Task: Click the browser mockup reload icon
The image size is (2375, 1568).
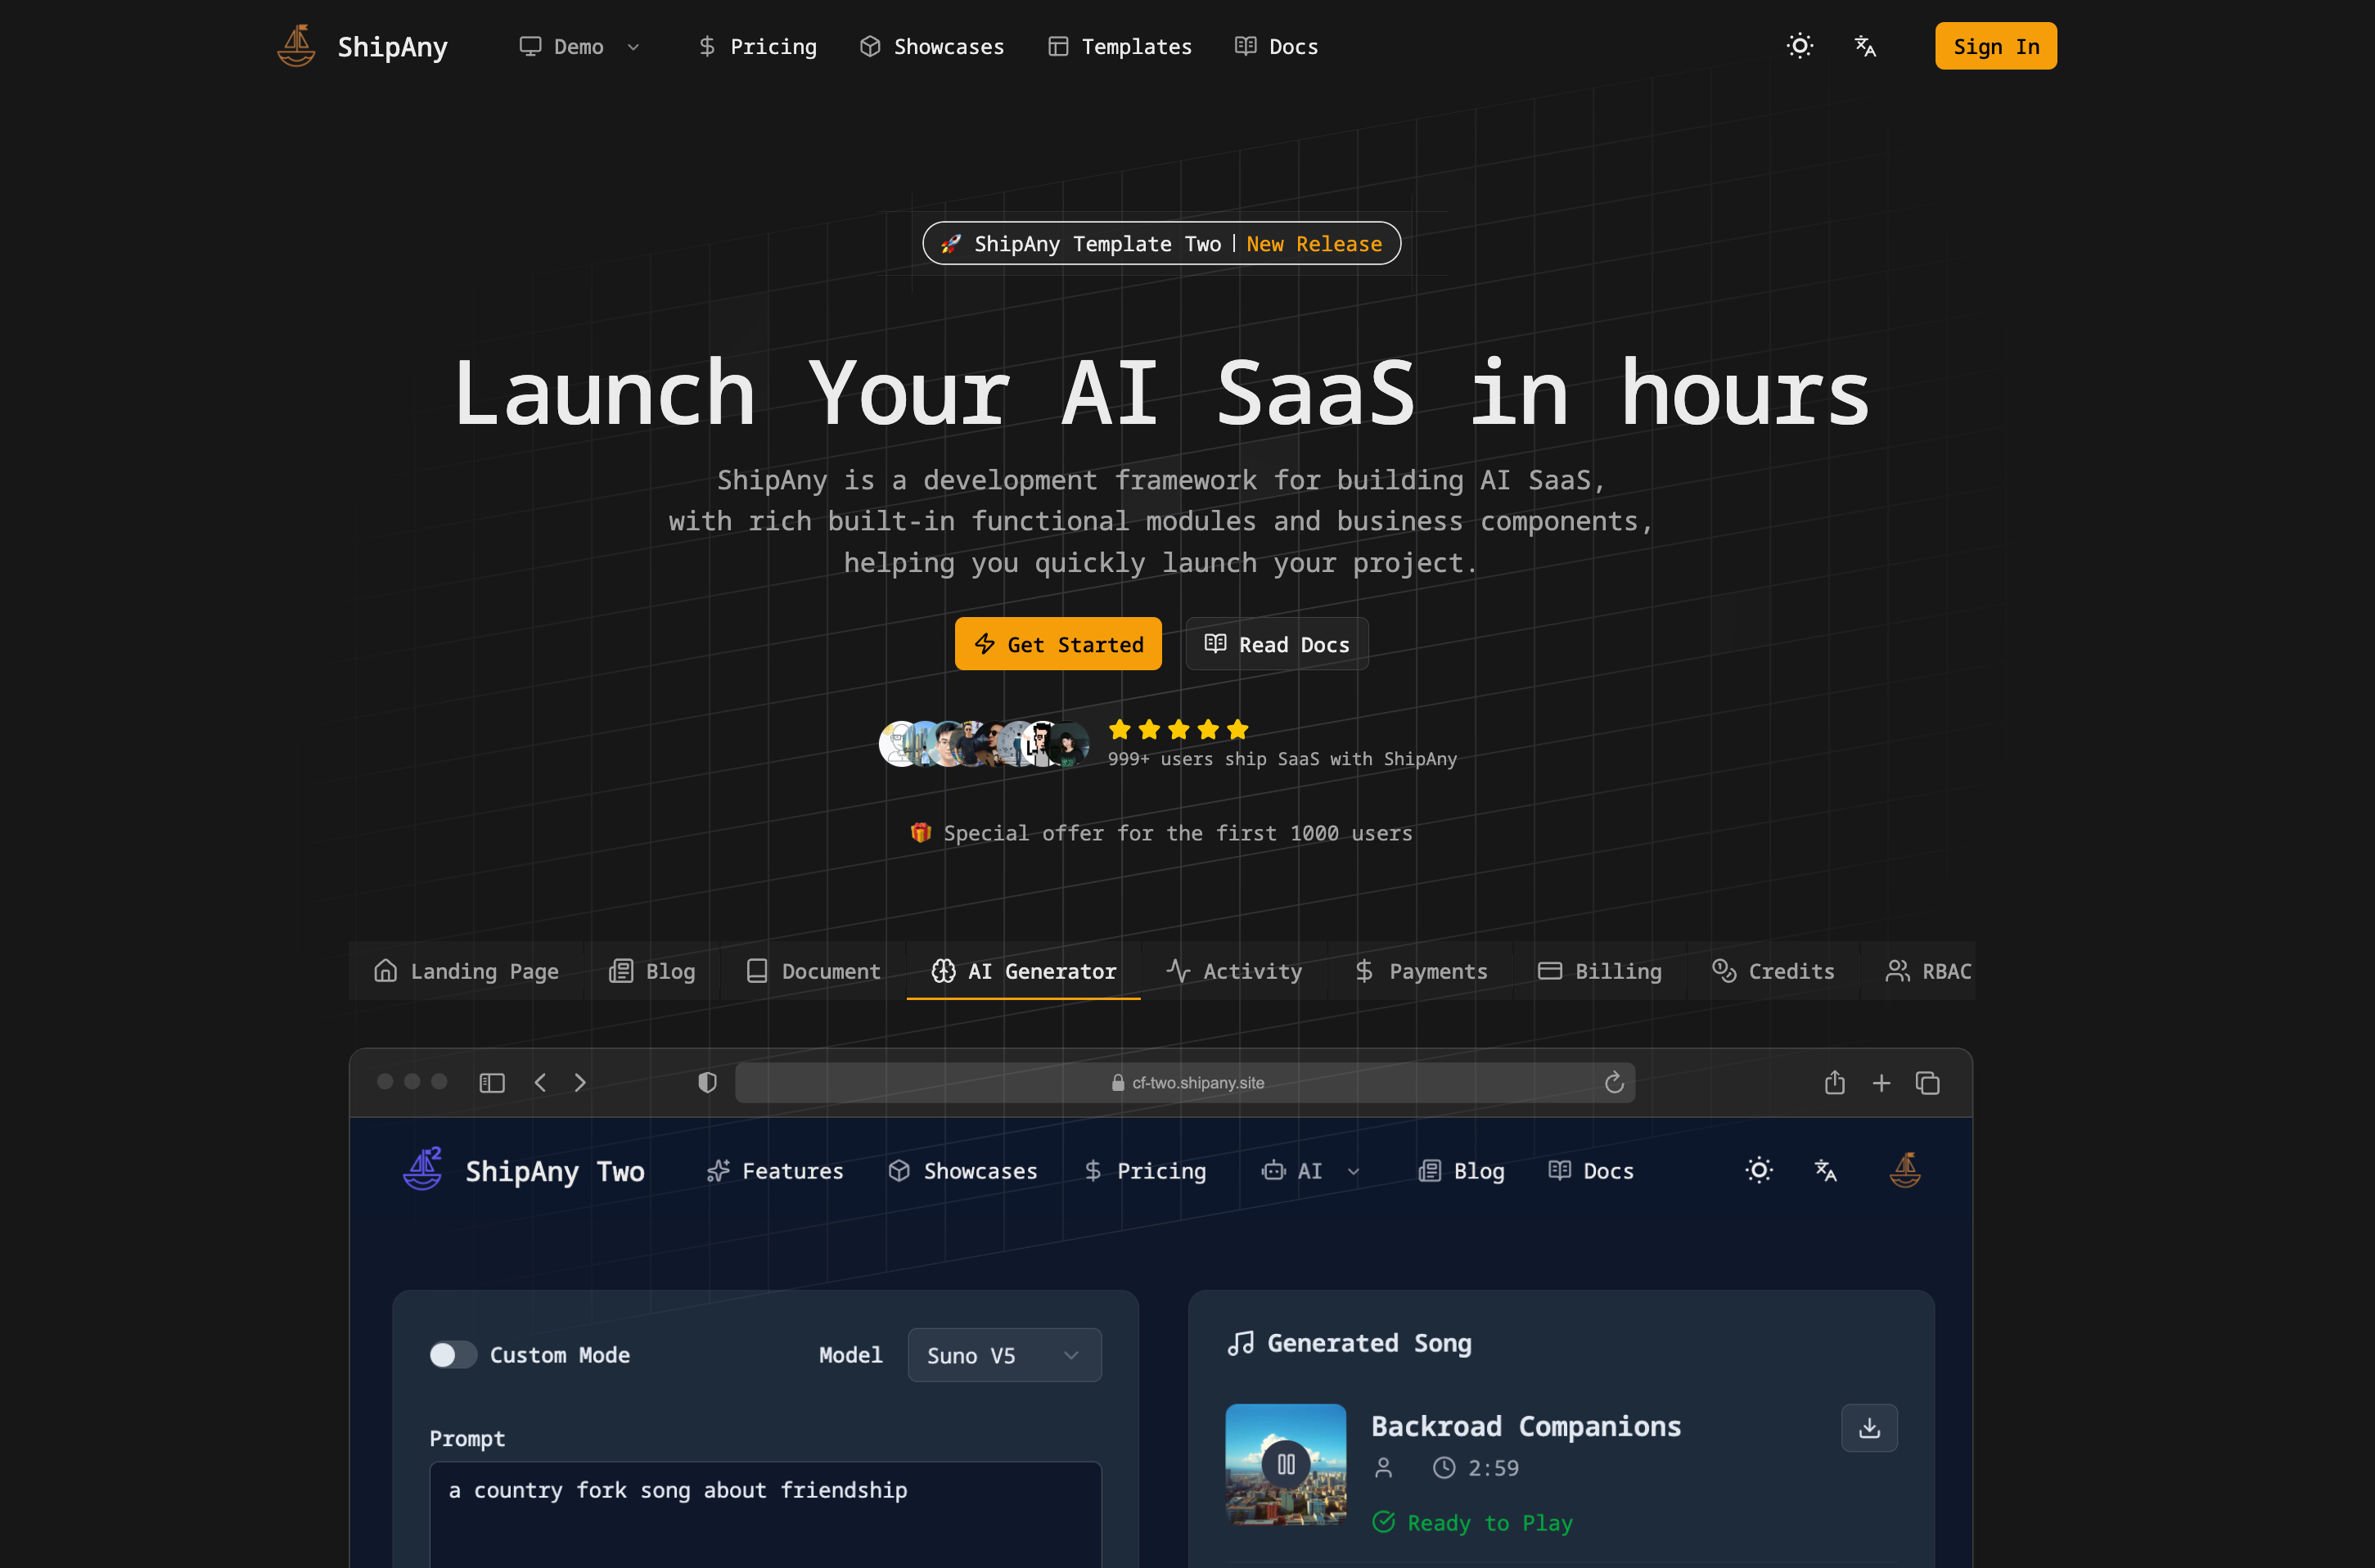Action: (1614, 1083)
